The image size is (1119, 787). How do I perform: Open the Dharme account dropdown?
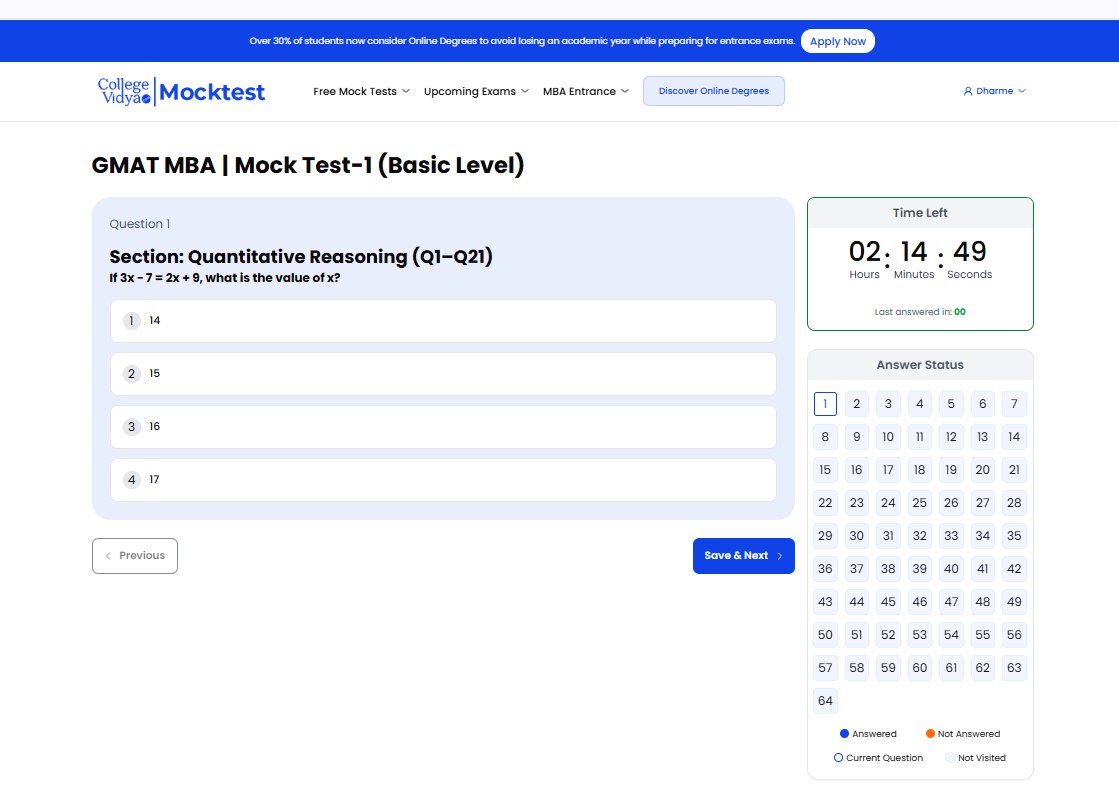click(x=994, y=91)
